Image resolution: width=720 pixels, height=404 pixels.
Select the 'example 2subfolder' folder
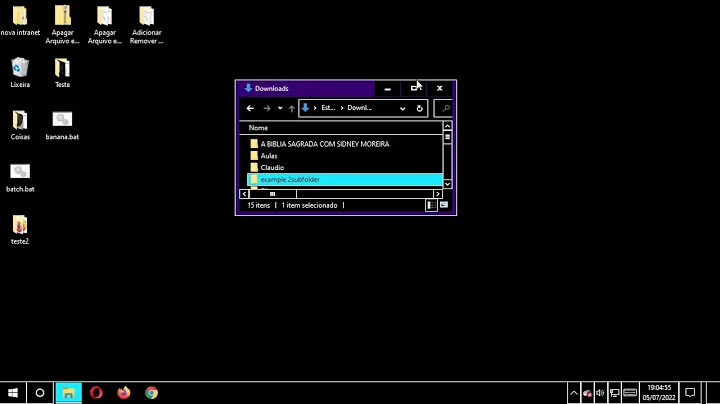point(345,180)
